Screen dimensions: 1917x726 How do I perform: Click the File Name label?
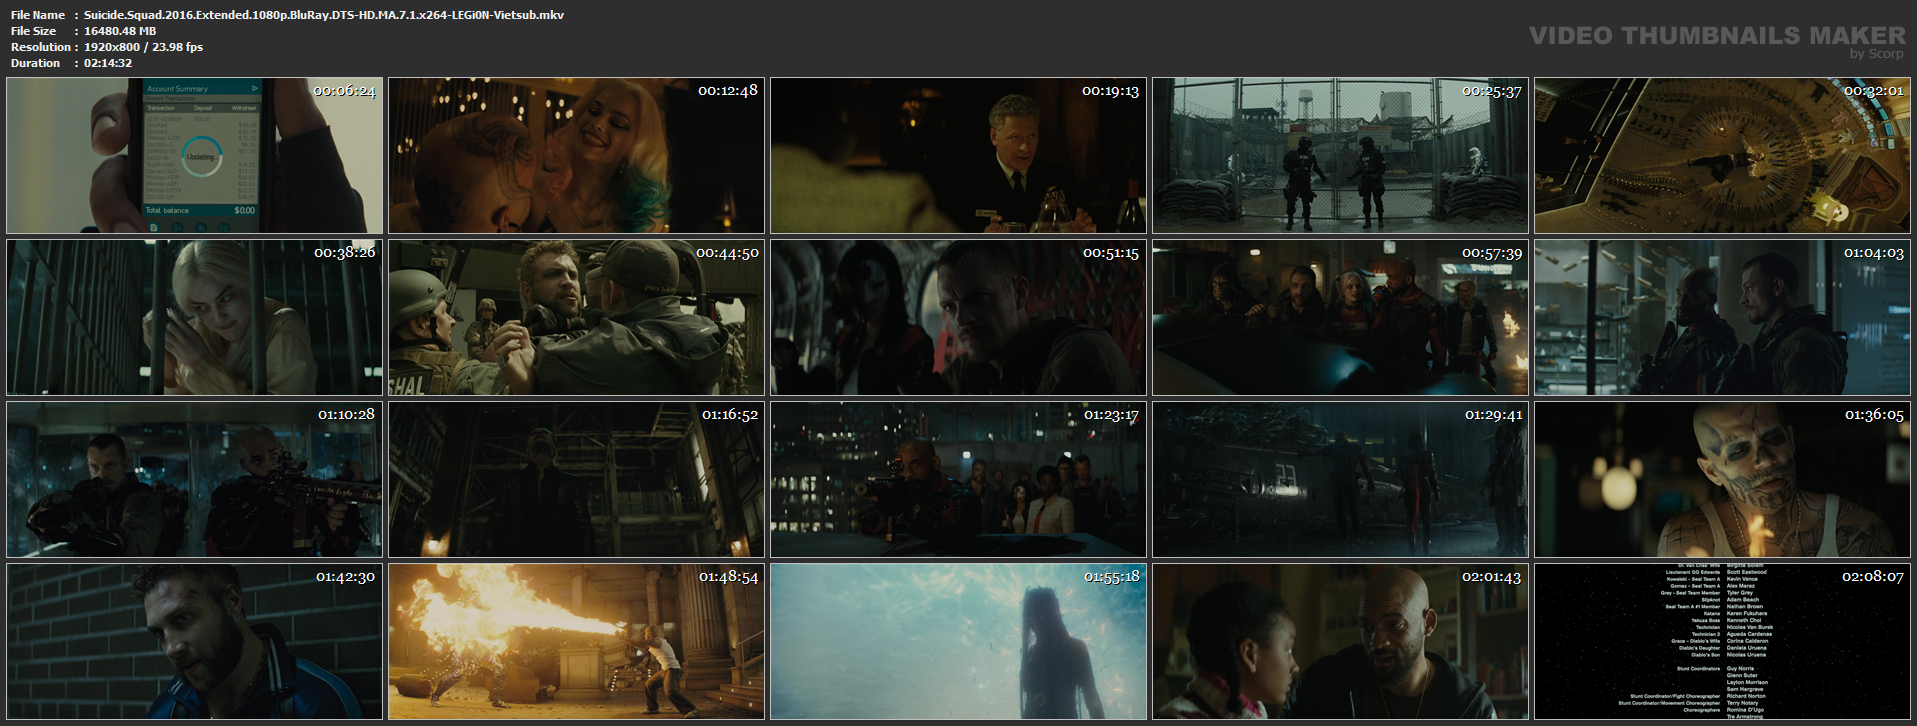38,15
